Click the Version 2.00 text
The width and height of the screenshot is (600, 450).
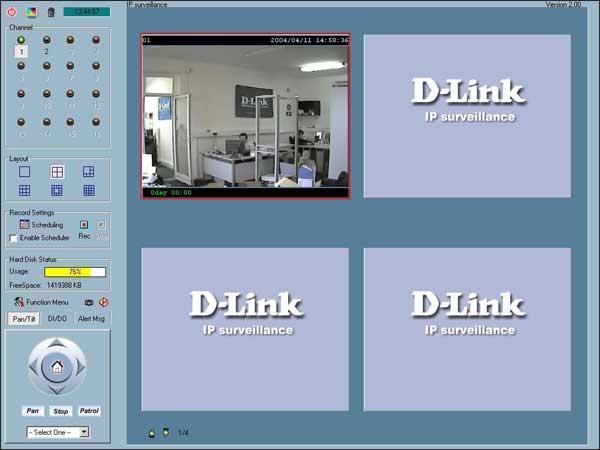pyautogui.click(x=563, y=5)
